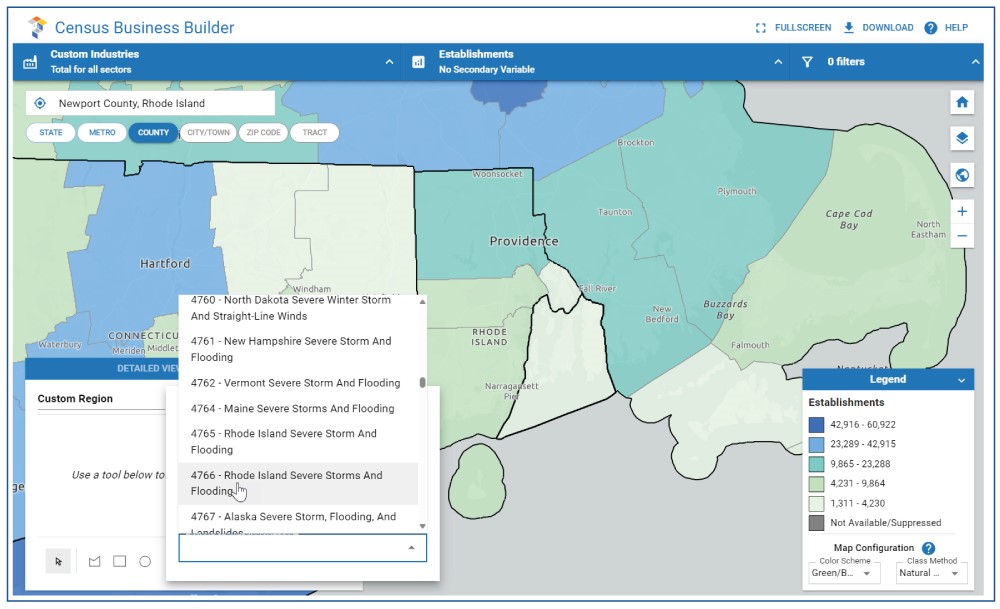Click the disaster dropdown scroll down arrow
The height and width of the screenshot is (609, 1000).
422,526
